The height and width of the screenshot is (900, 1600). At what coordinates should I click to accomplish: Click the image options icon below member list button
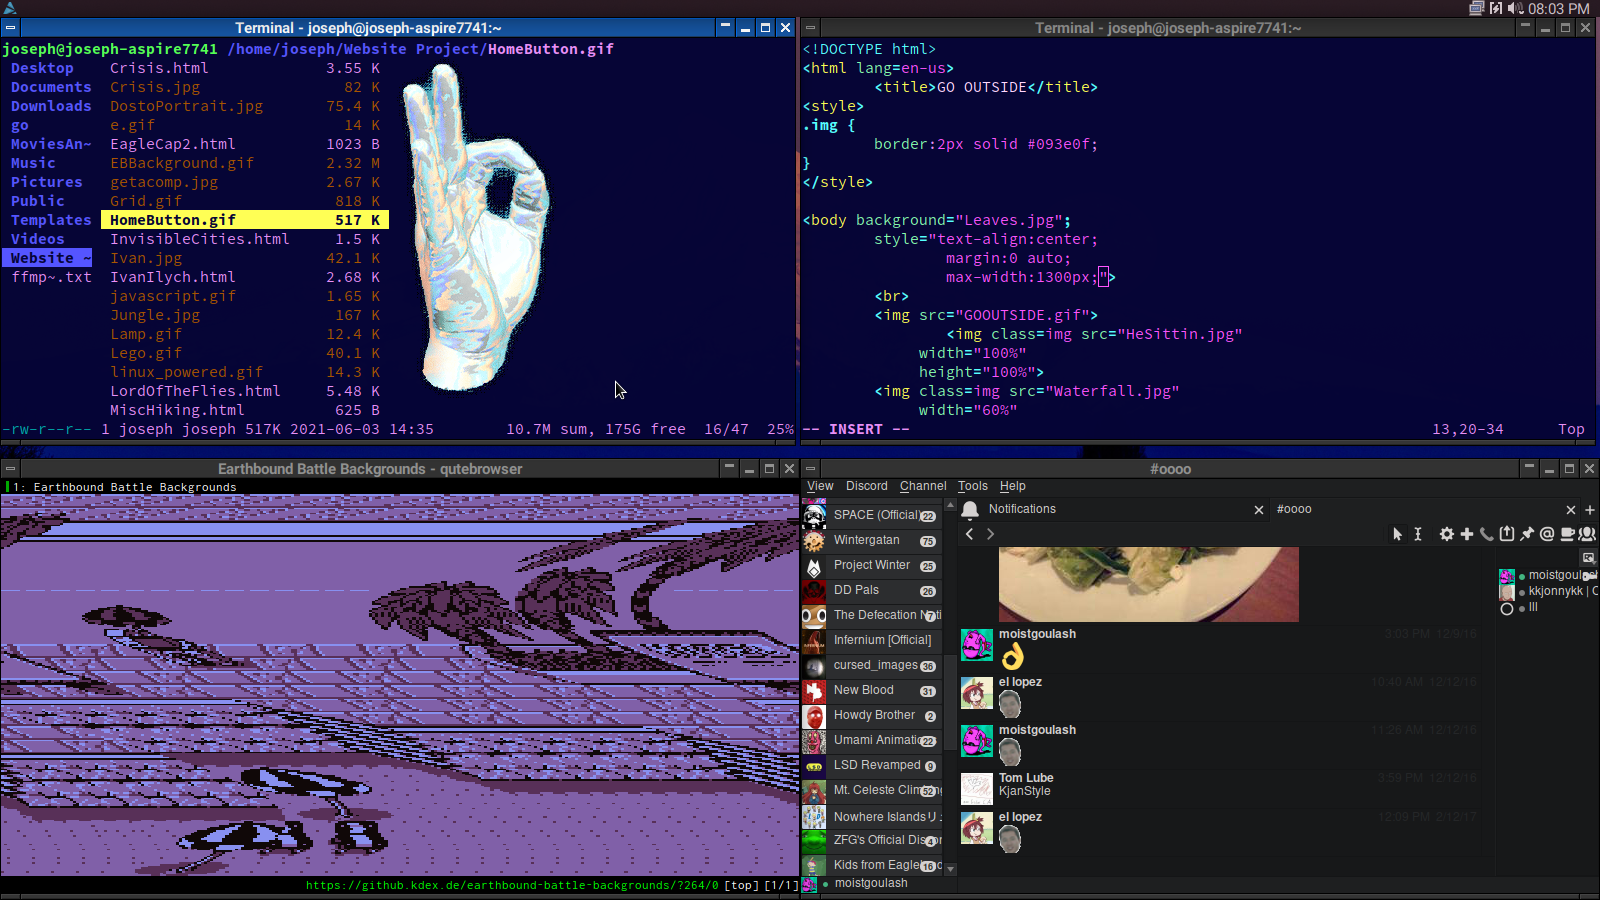[x=1588, y=557]
